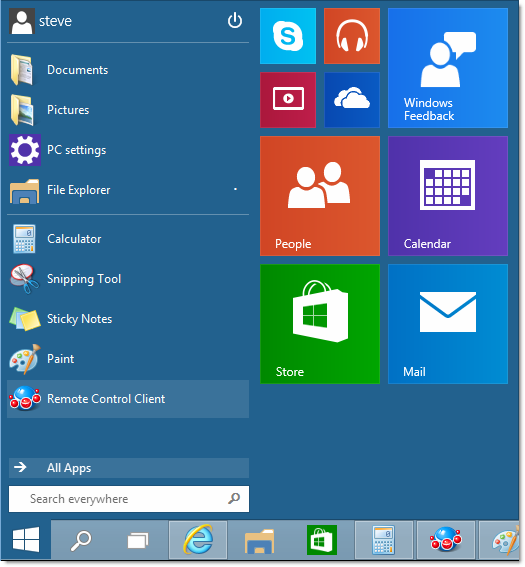Click Remote Control Client icon in menu
This screenshot has height=567, width=525.
point(25,398)
